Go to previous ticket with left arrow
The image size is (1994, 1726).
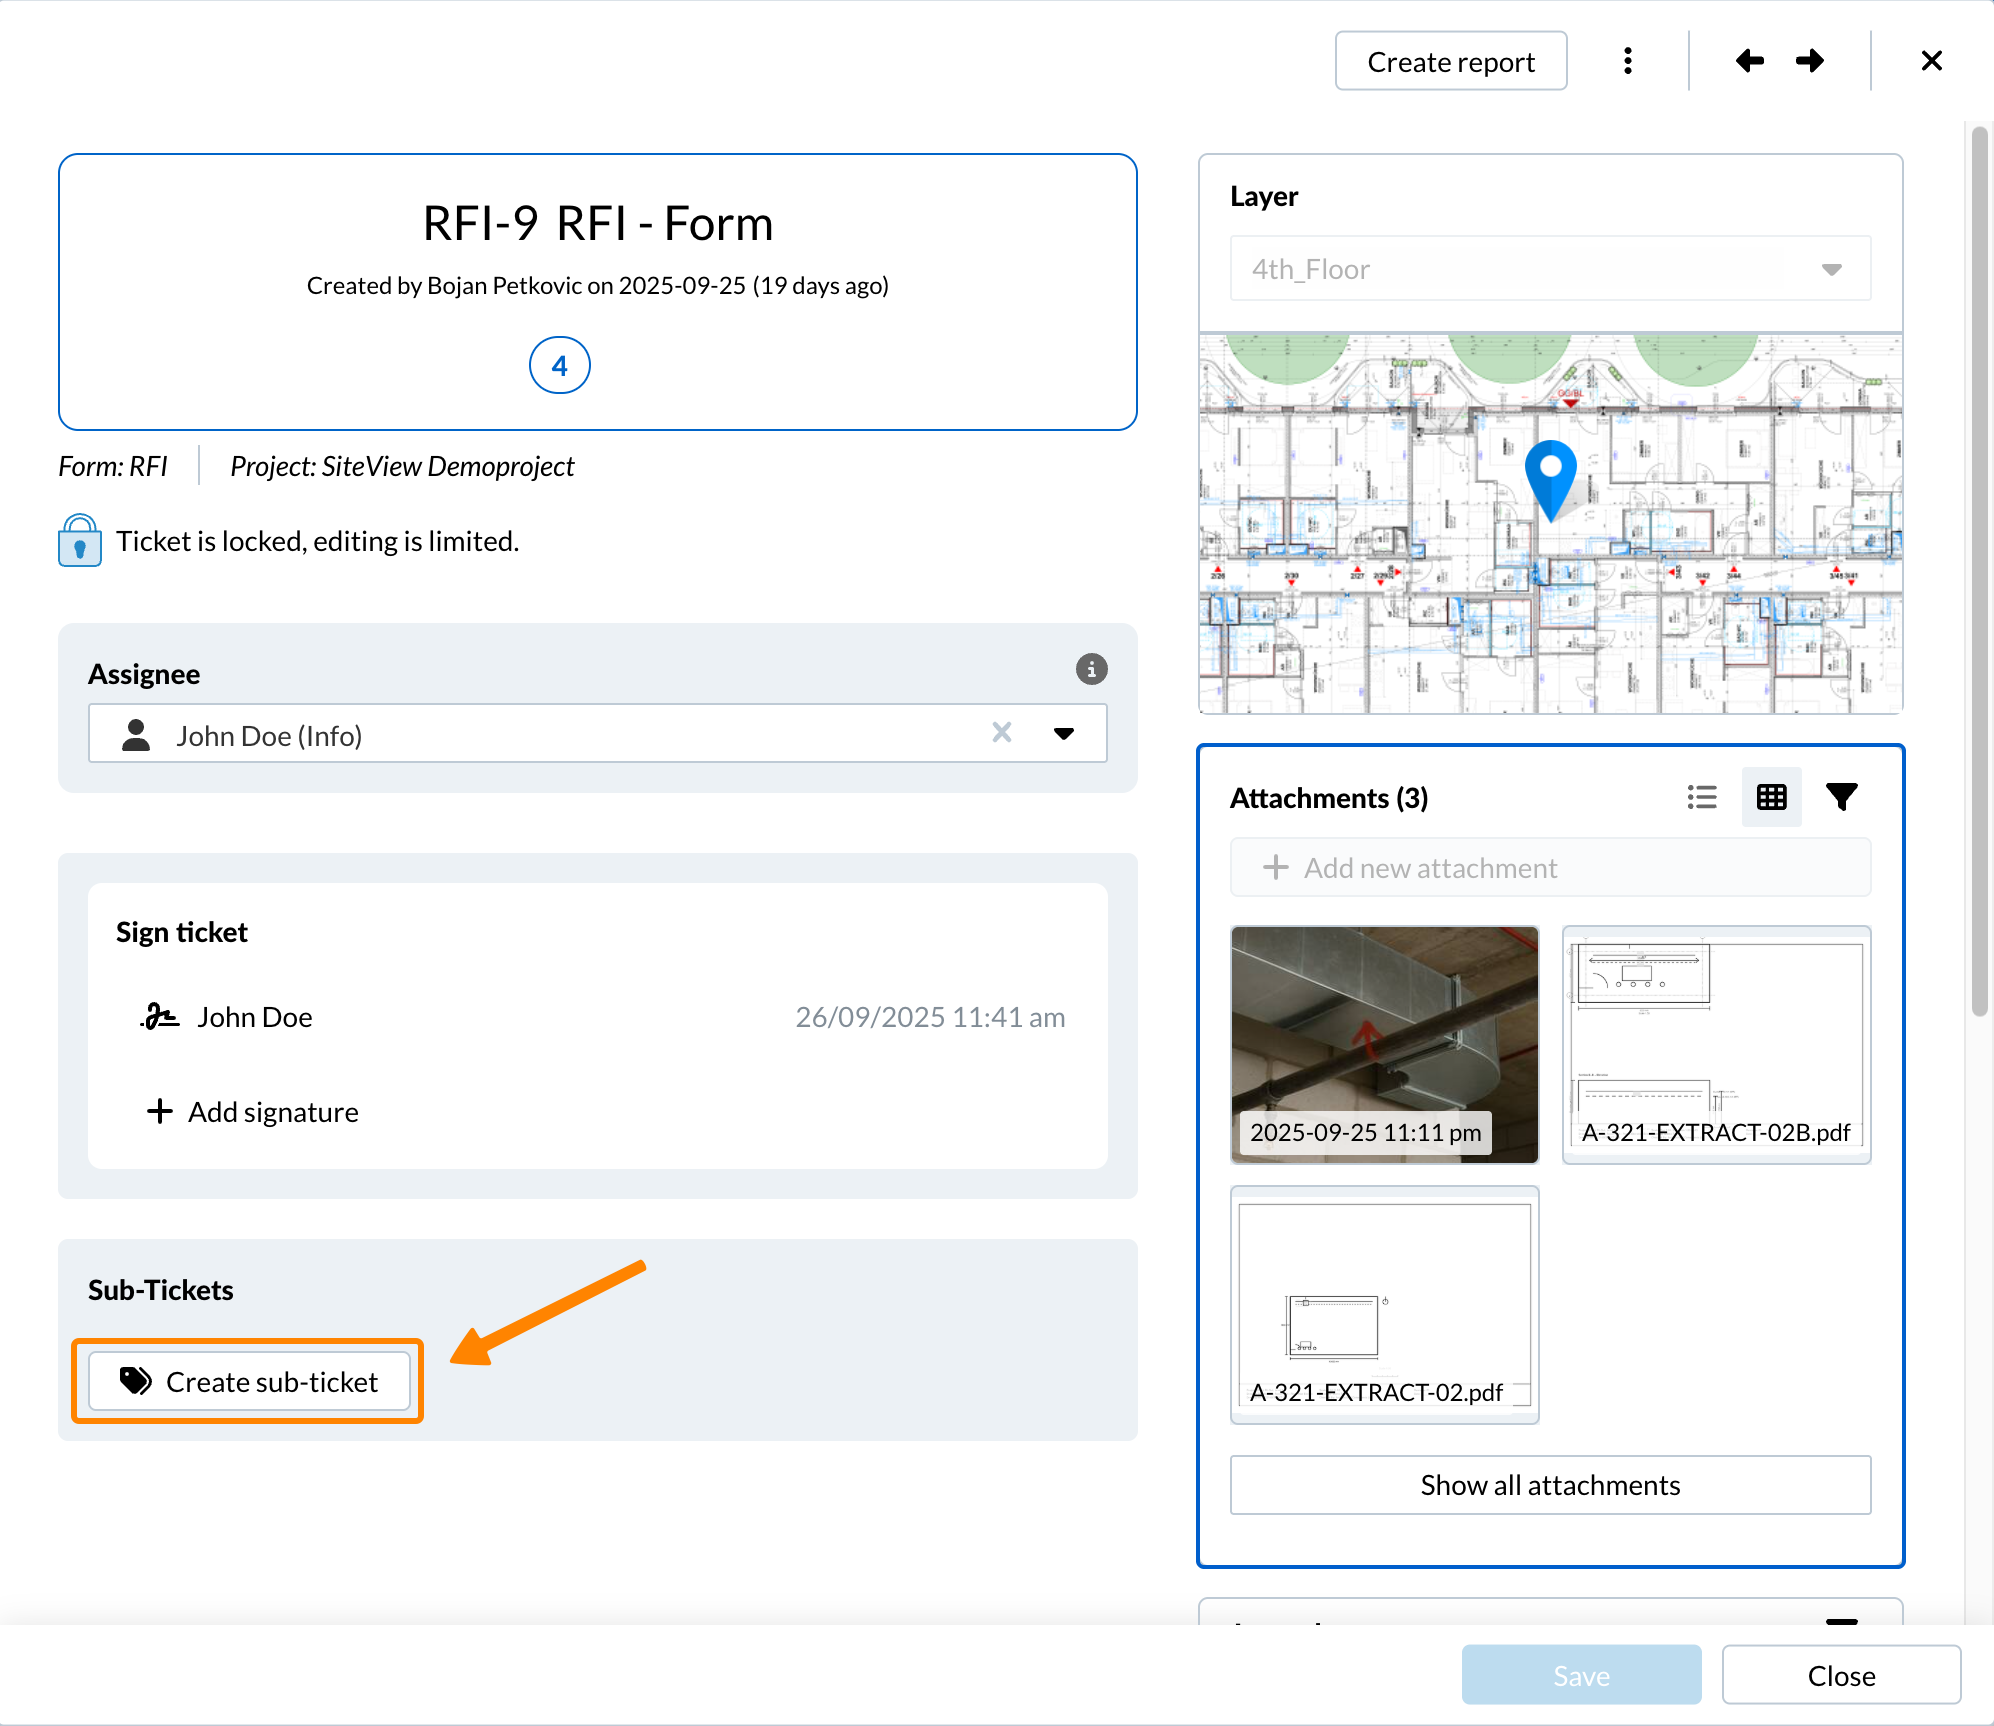[x=1749, y=61]
